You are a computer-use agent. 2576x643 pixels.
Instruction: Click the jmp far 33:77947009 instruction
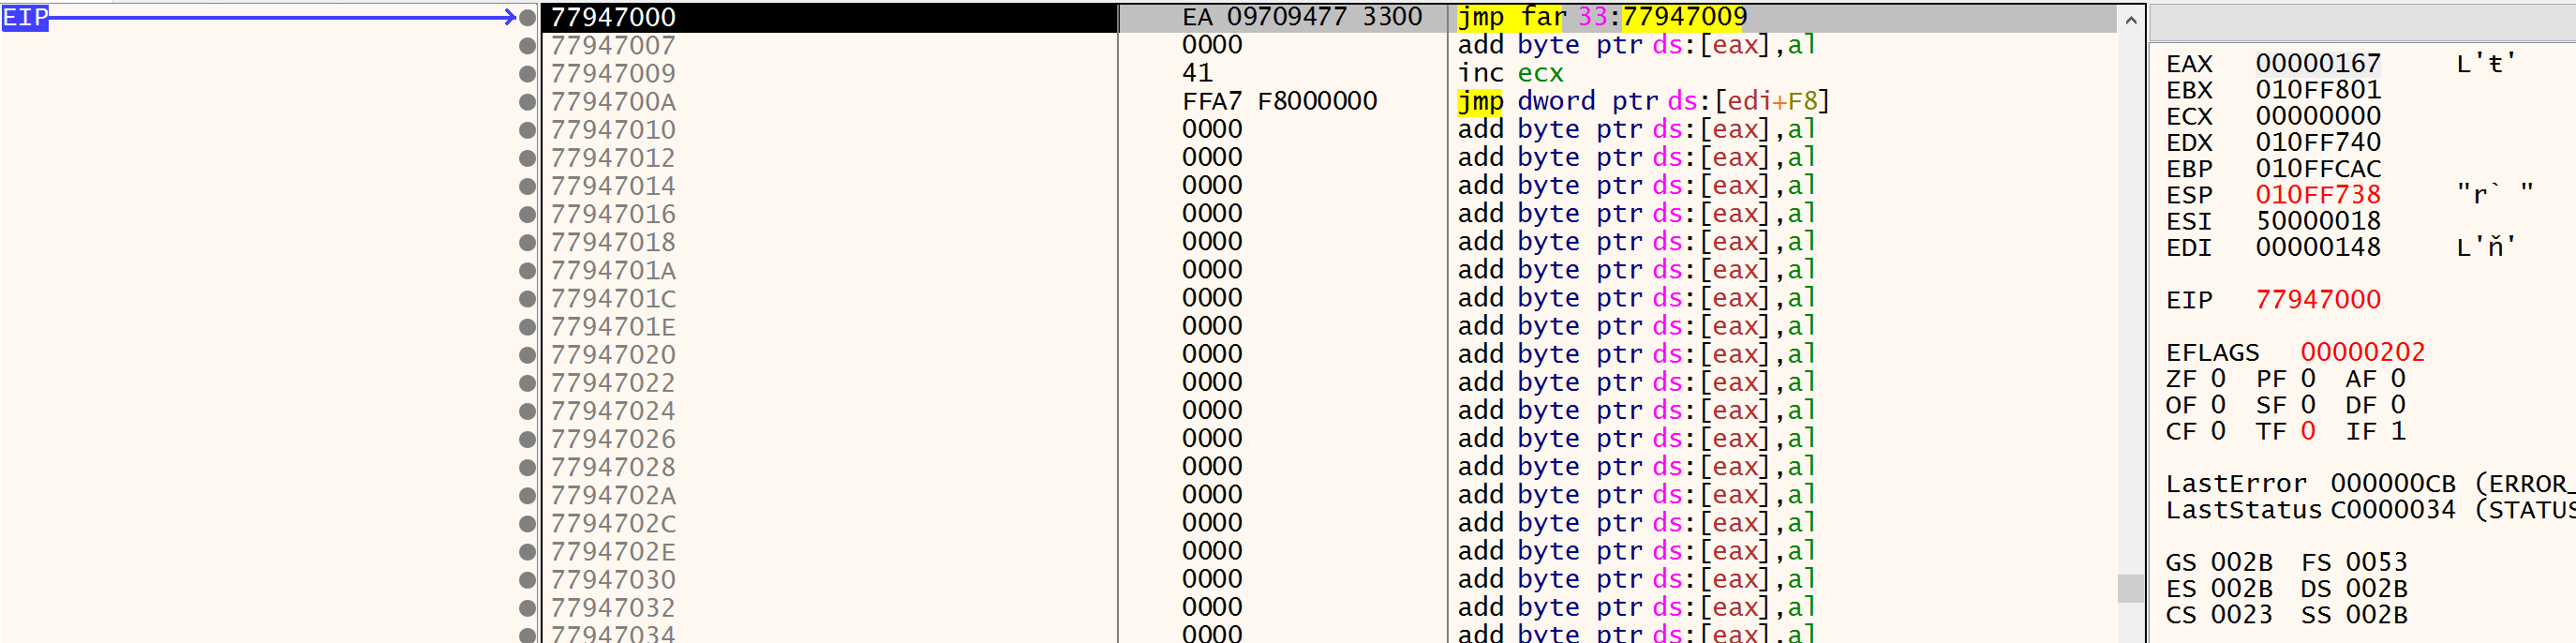(1602, 17)
